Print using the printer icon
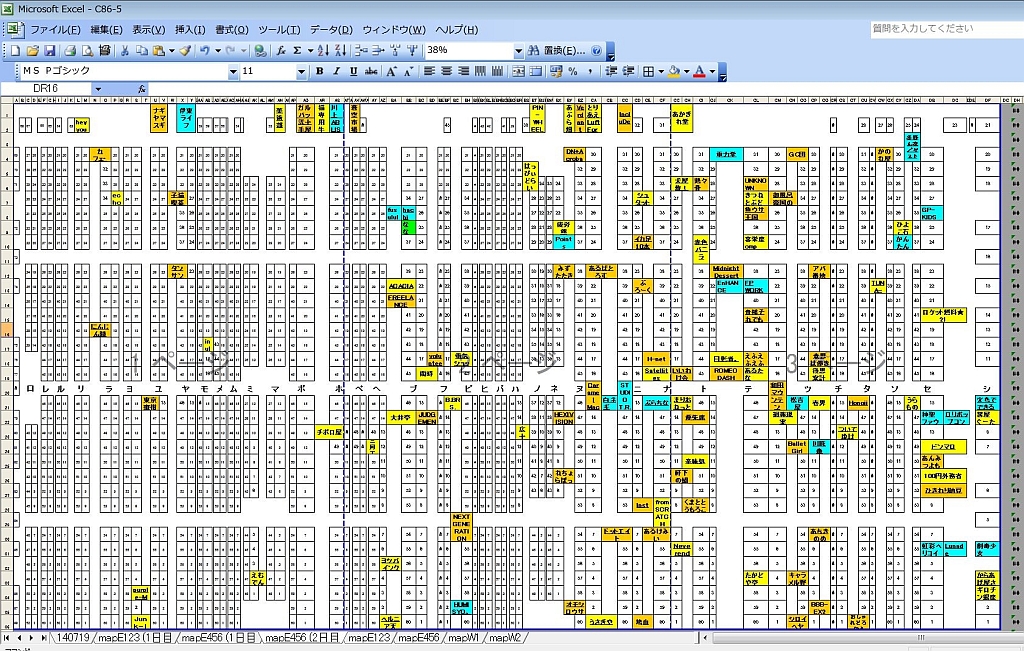This screenshot has height=651, width=1024. pyautogui.click(x=70, y=50)
